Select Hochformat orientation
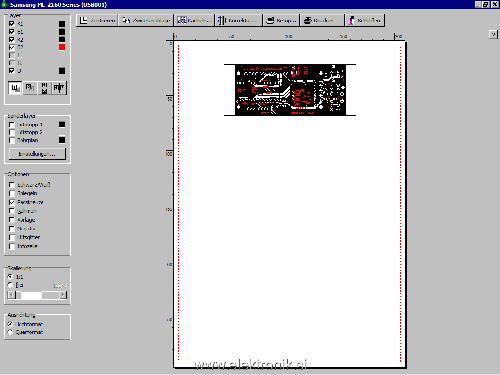Viewport: 500px width, 375px height. tap(11, 324)
